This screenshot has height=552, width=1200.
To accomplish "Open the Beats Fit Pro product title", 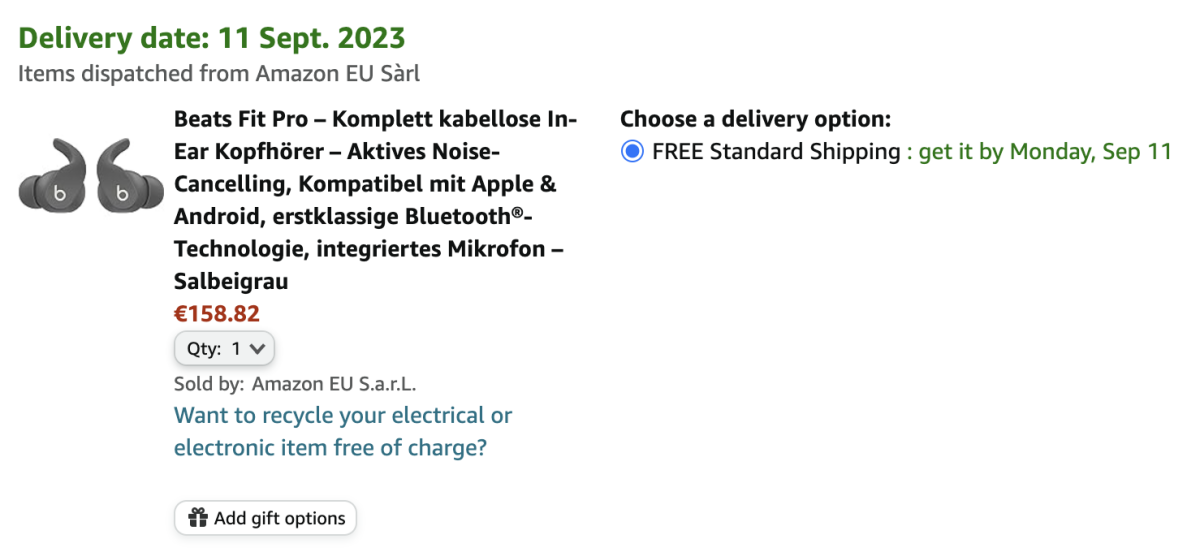I will tap(375, 201).
